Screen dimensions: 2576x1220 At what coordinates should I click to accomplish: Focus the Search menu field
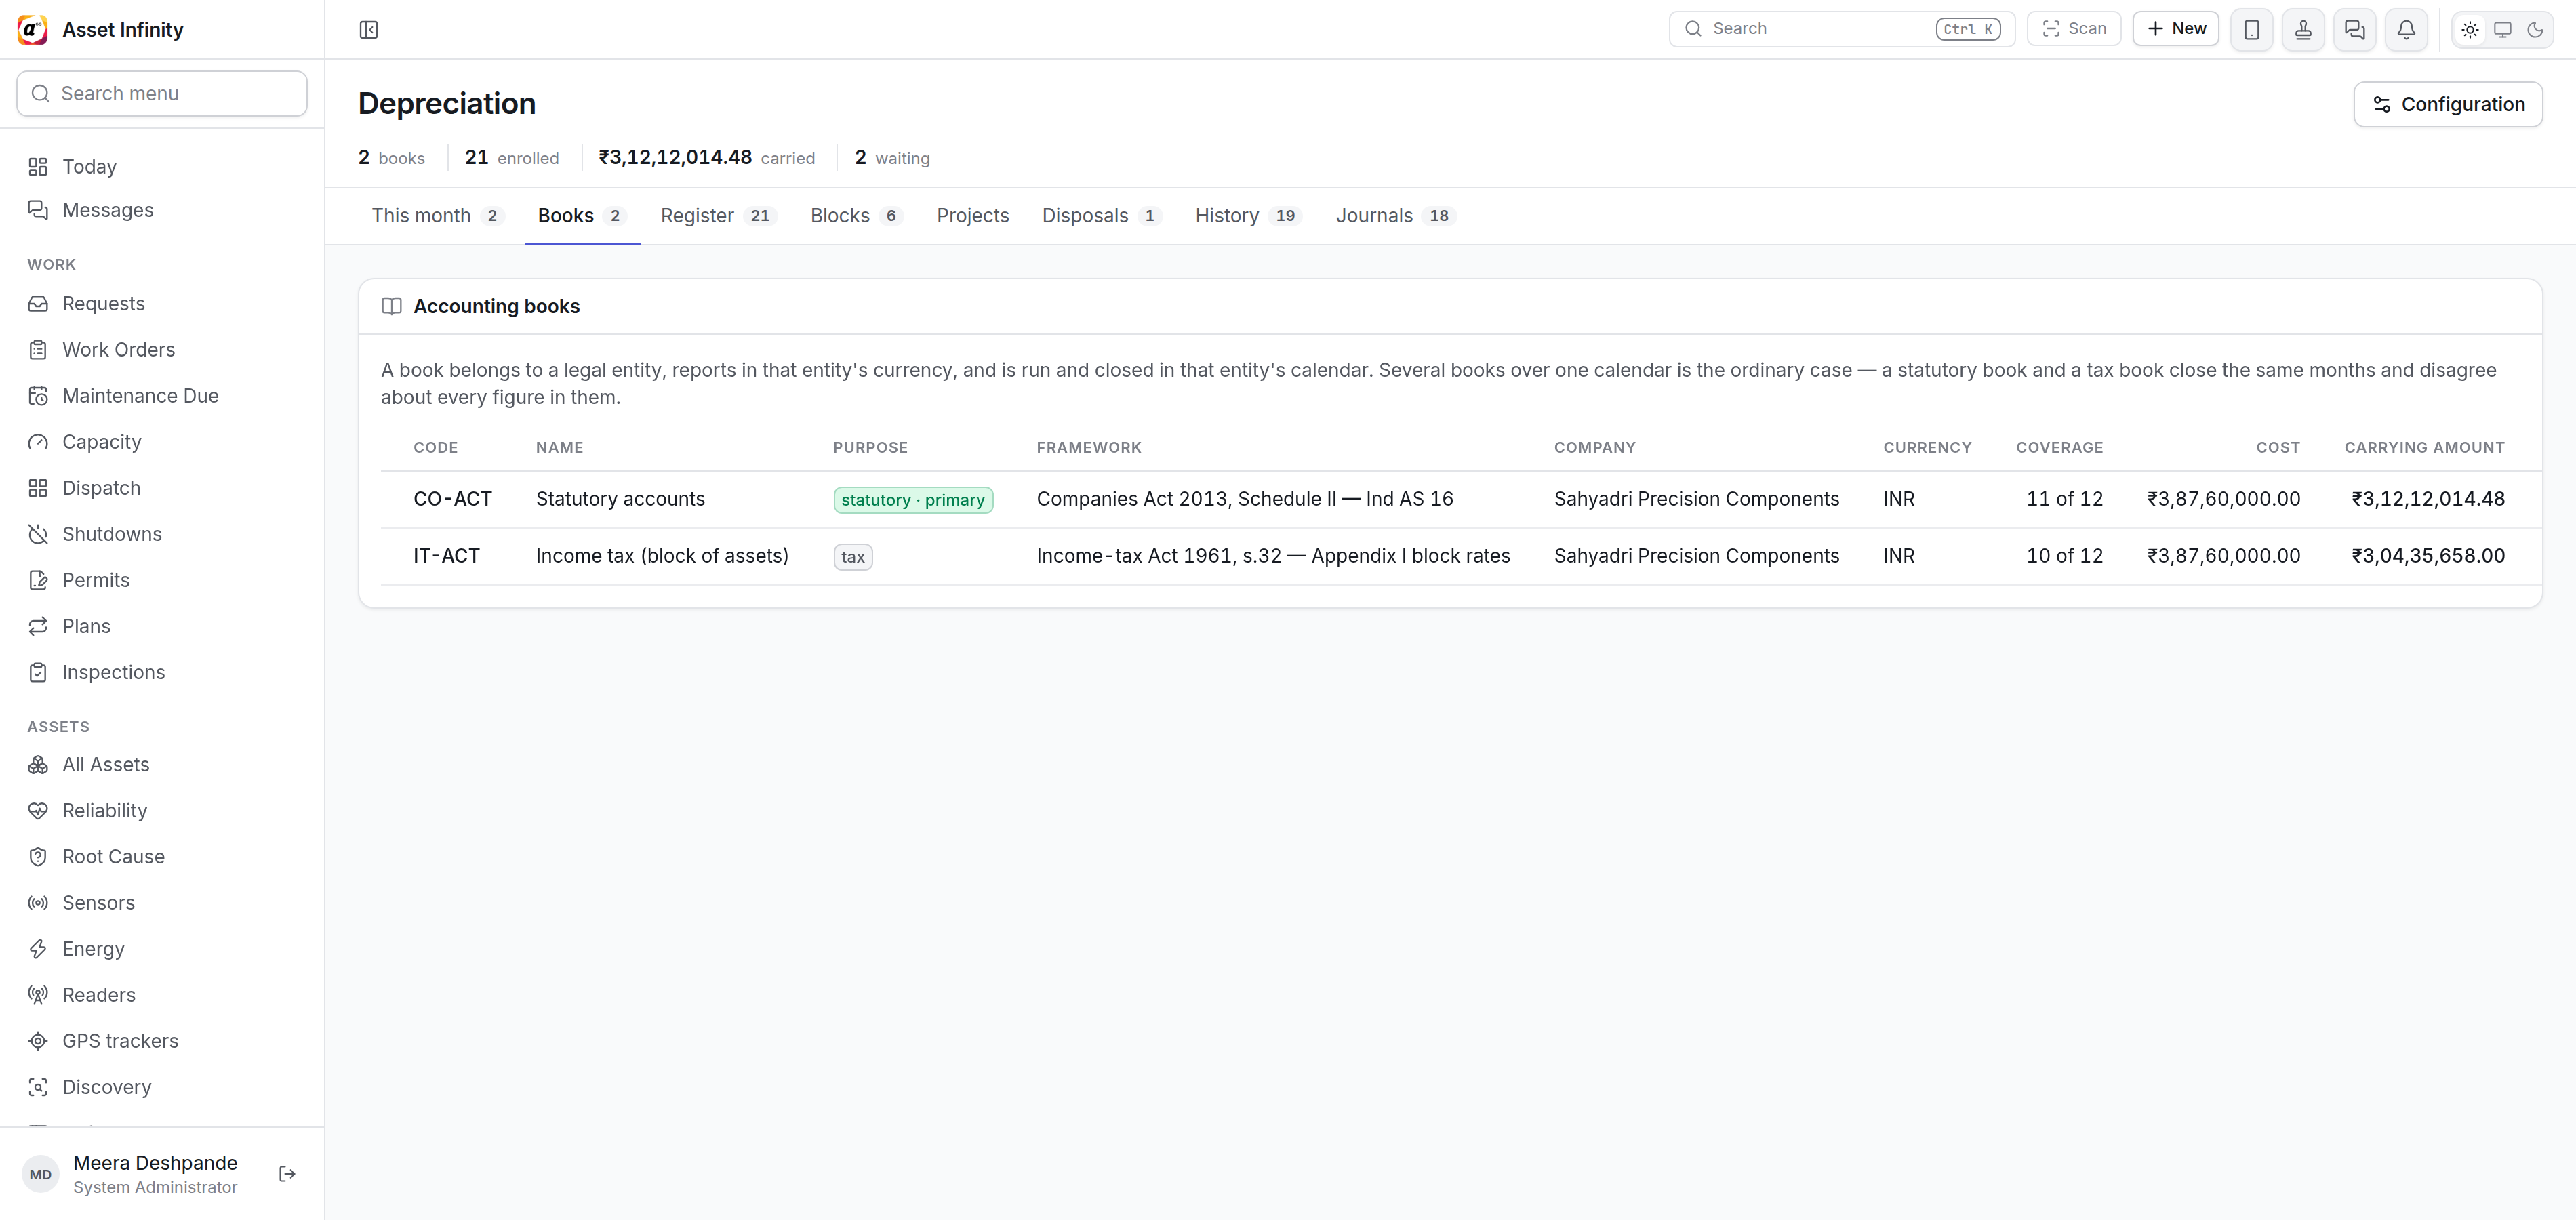pos(162,93)
